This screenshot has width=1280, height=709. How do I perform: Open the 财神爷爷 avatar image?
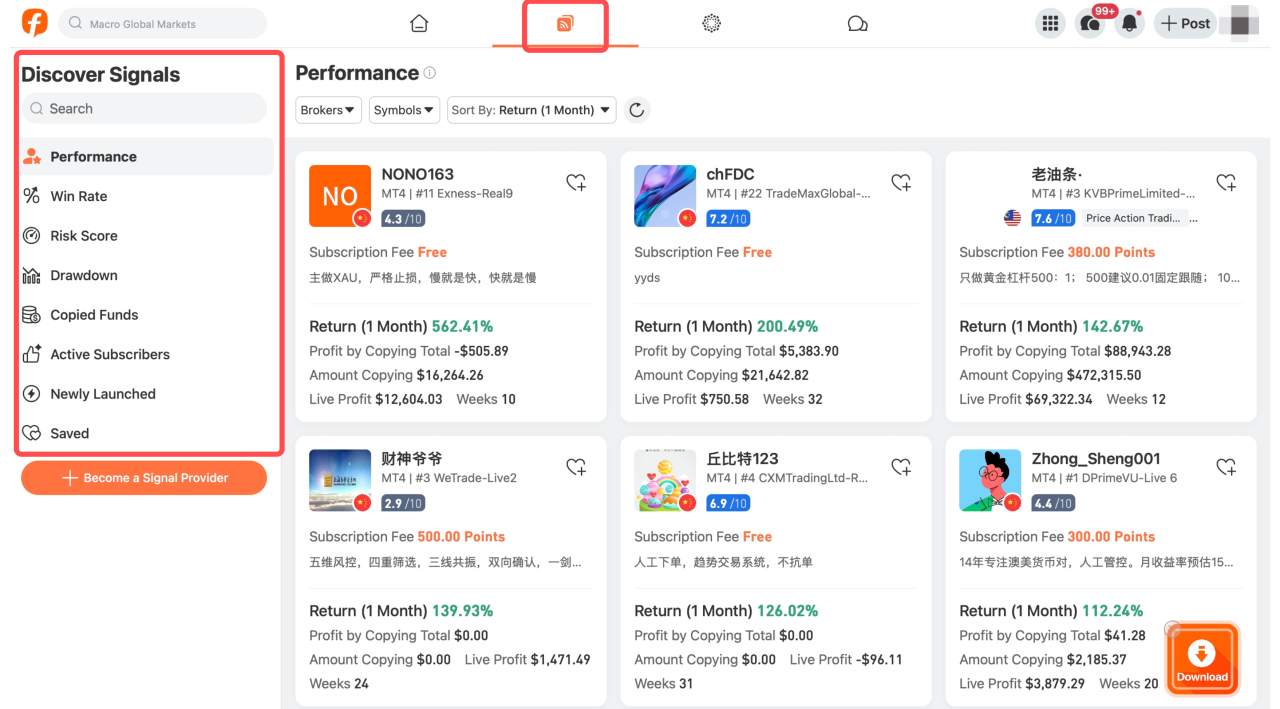340,480
